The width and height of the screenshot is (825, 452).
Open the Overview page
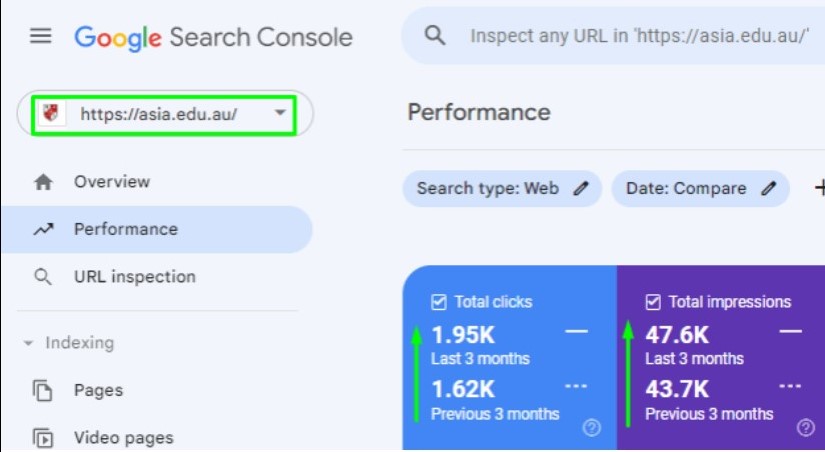111,182
